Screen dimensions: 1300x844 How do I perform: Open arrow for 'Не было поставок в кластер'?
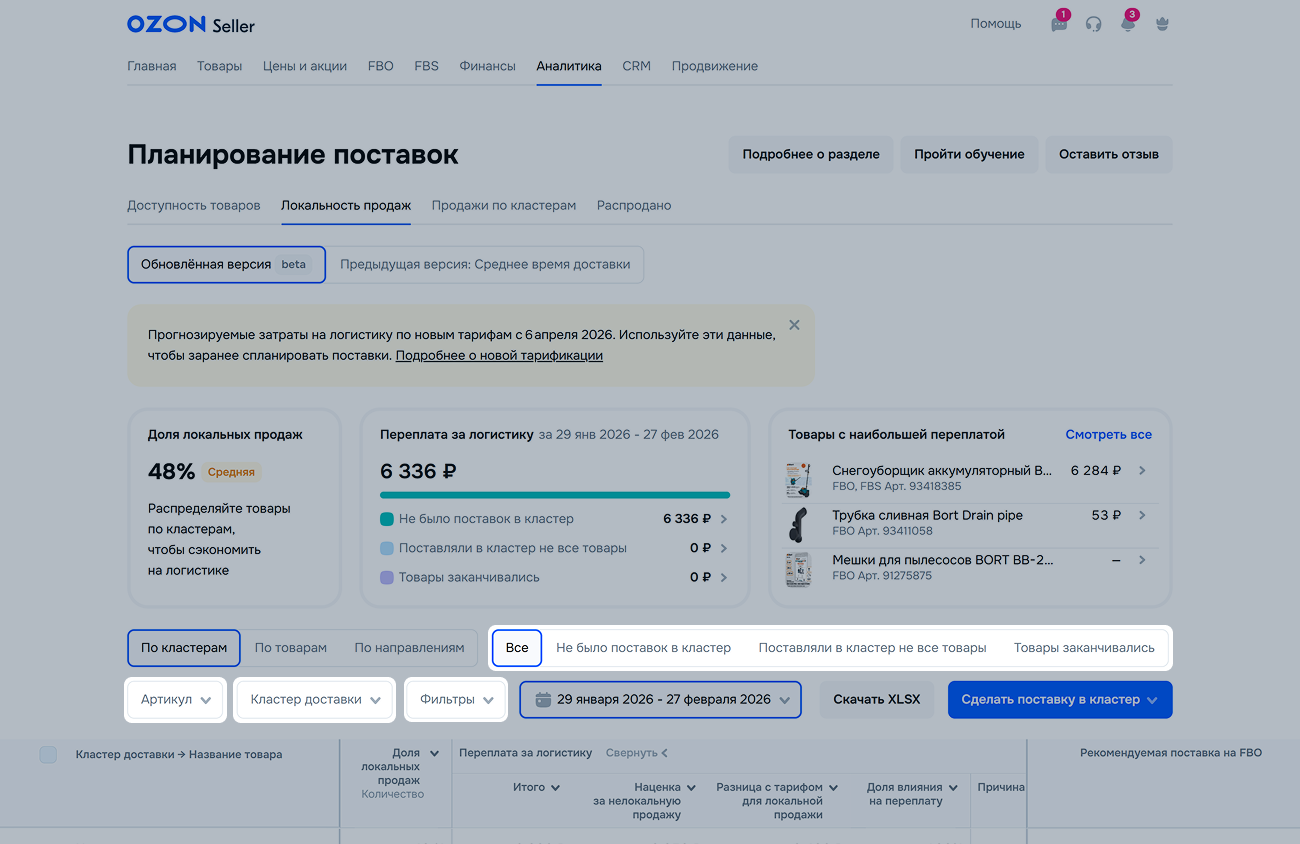723,519
